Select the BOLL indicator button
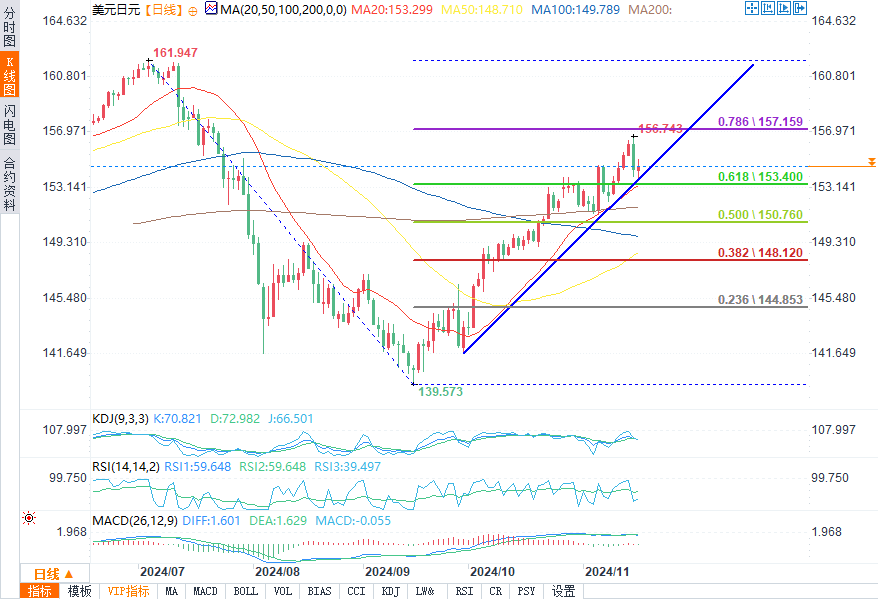Viewport: 878px width, 599px height. (x=245, y=591)
